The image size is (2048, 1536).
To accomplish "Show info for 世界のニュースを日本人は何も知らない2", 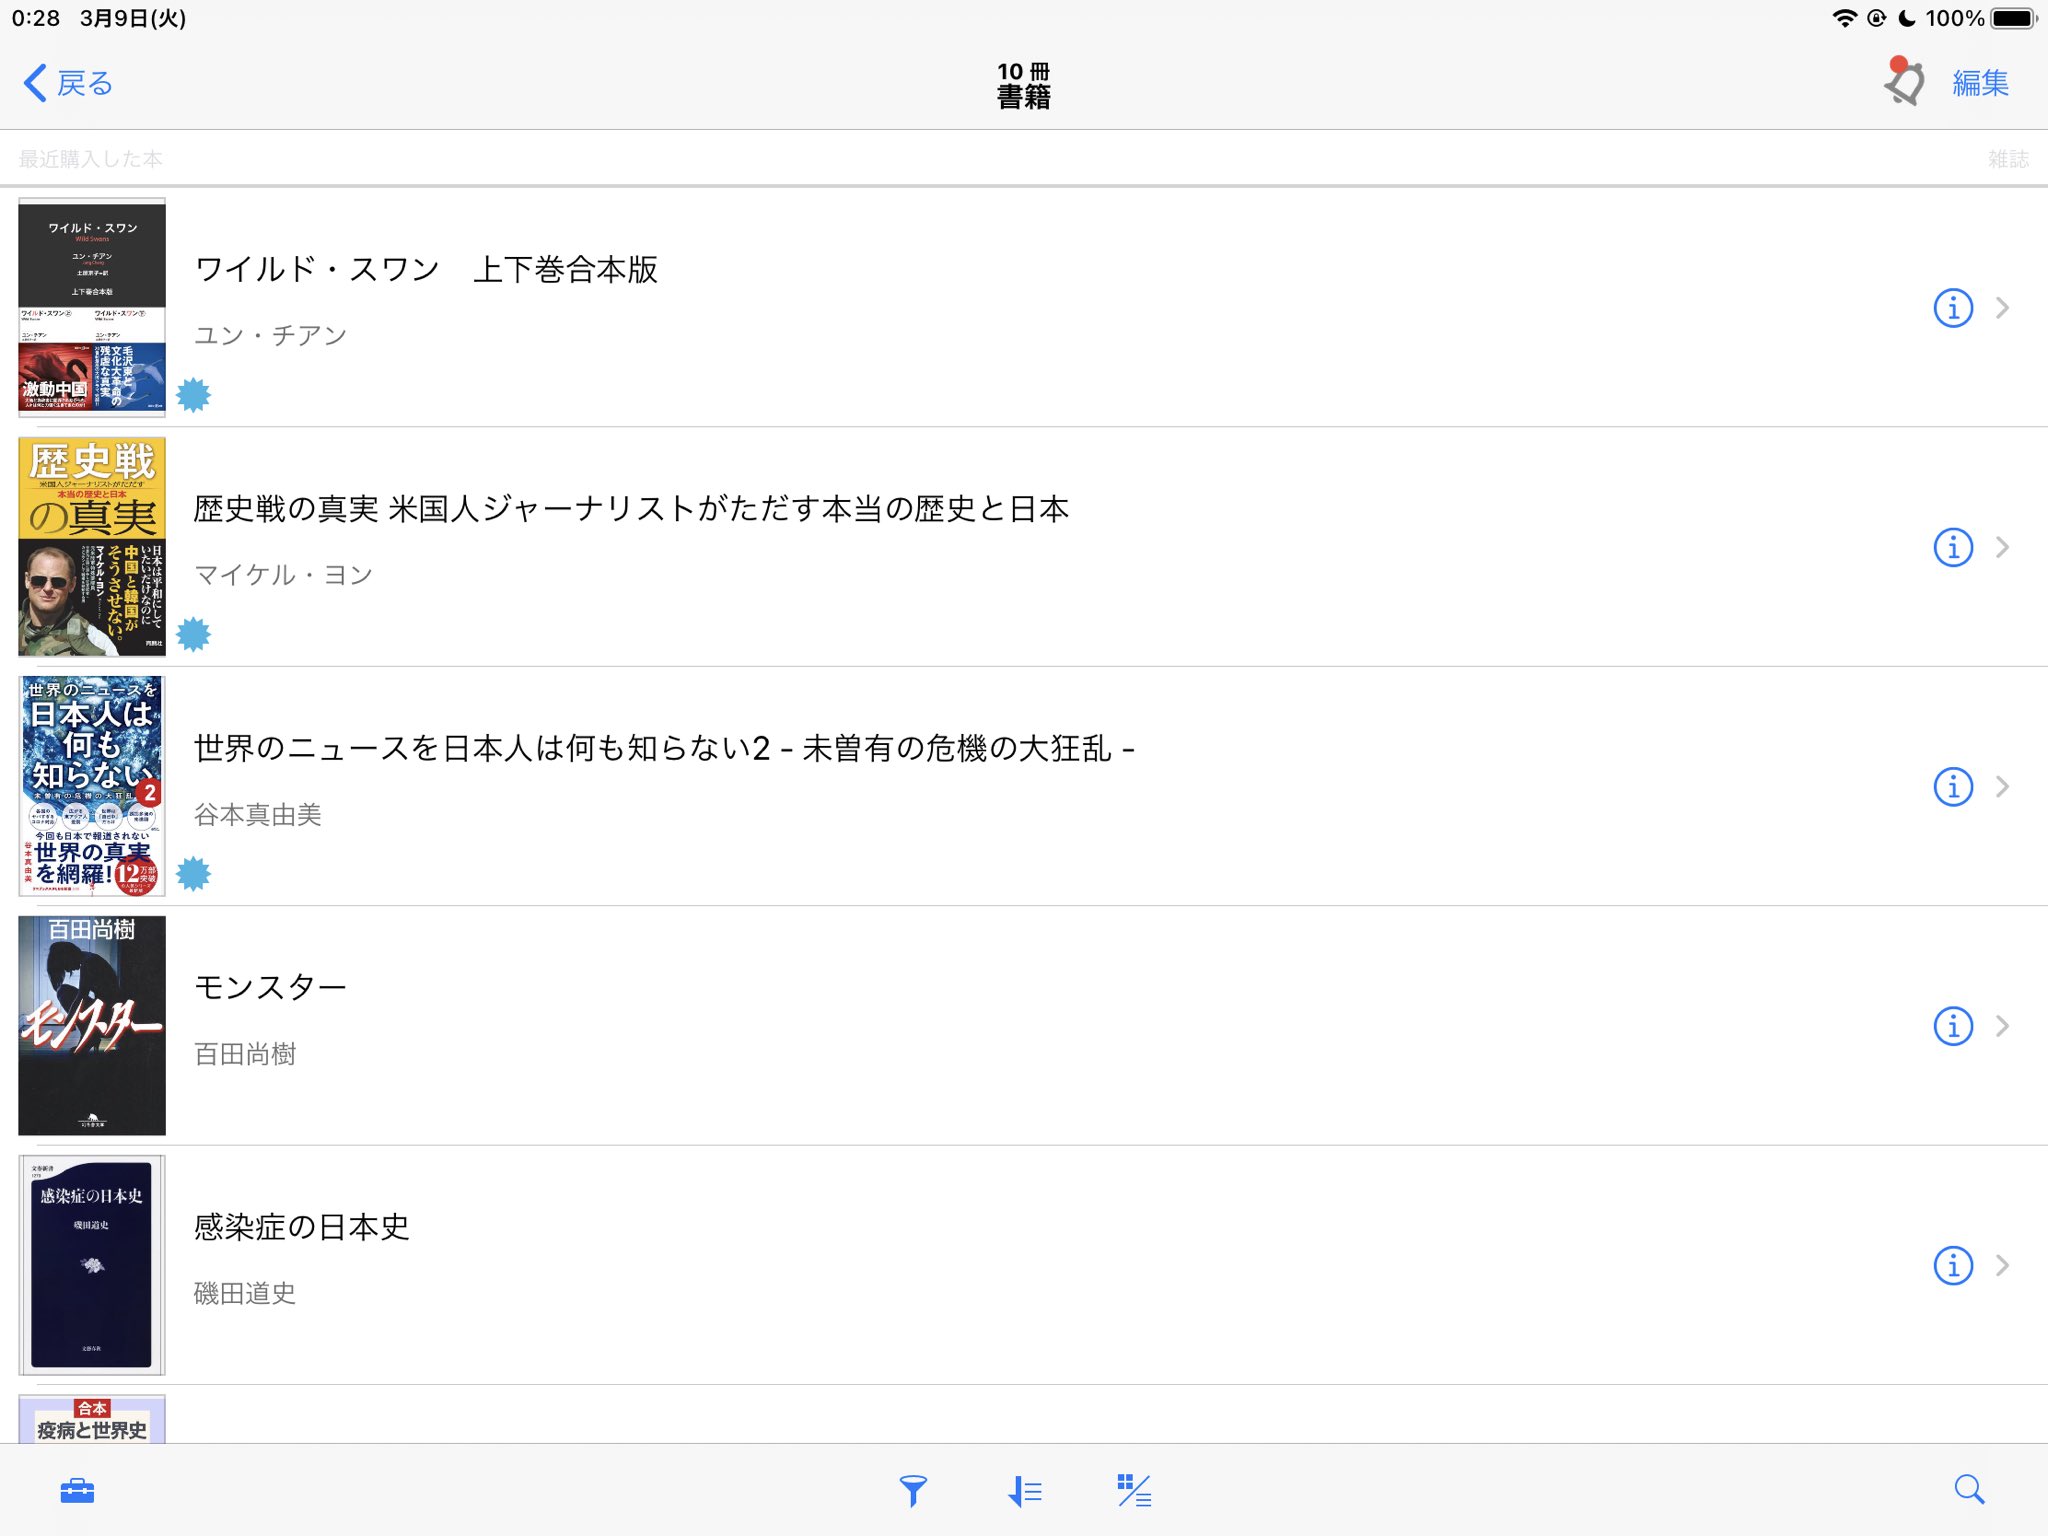I will tap(1953, 787).
